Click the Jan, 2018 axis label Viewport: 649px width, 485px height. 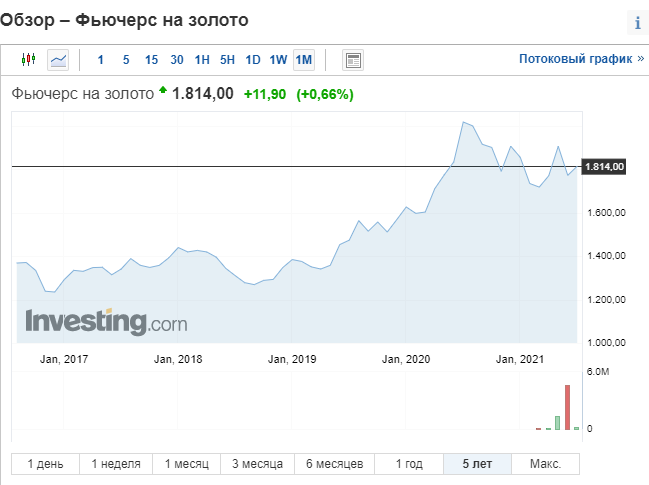pos(178,359)
